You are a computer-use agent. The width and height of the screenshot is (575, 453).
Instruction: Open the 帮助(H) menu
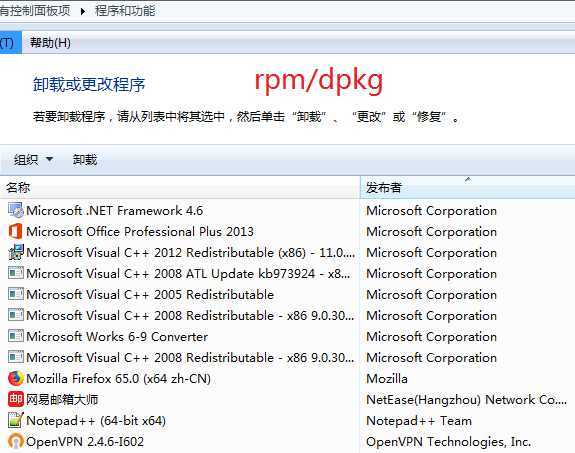[x=50, y=43]
